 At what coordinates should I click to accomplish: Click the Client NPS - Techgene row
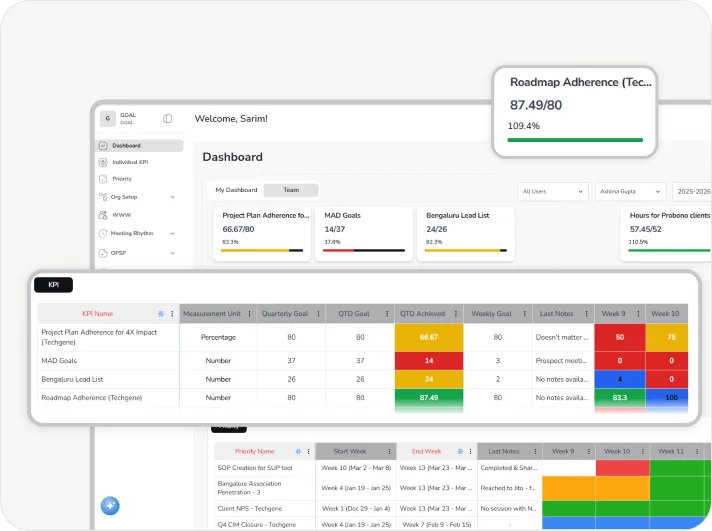463,509
